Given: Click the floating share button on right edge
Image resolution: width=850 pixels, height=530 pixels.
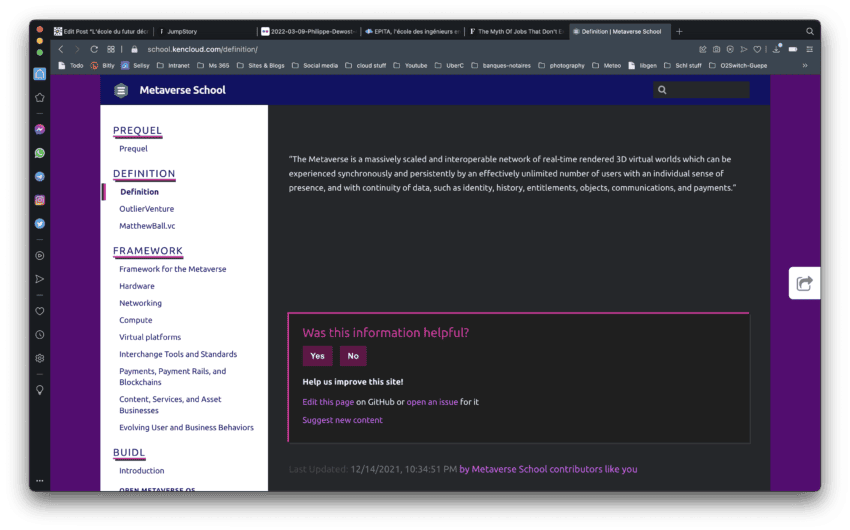Looking at the screenshot, I should coord(804,283).
